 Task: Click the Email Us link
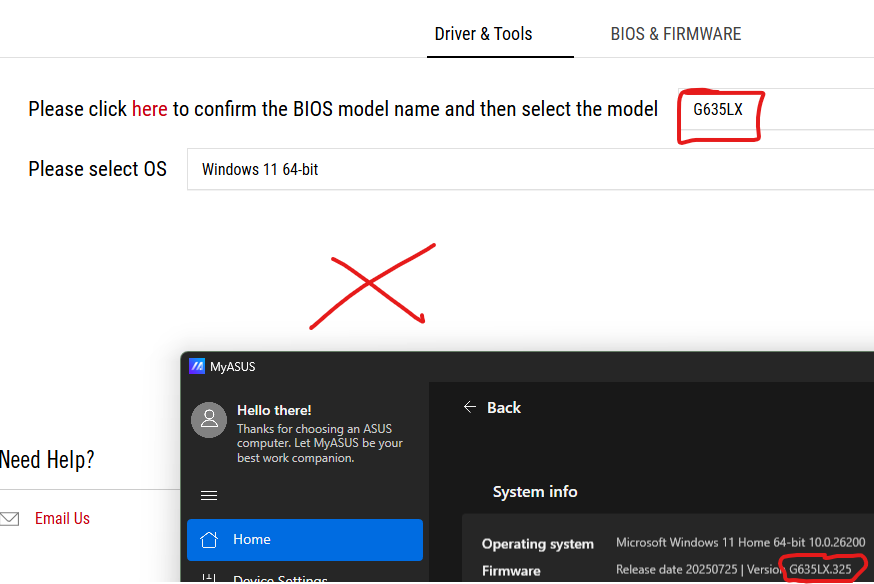62,518
